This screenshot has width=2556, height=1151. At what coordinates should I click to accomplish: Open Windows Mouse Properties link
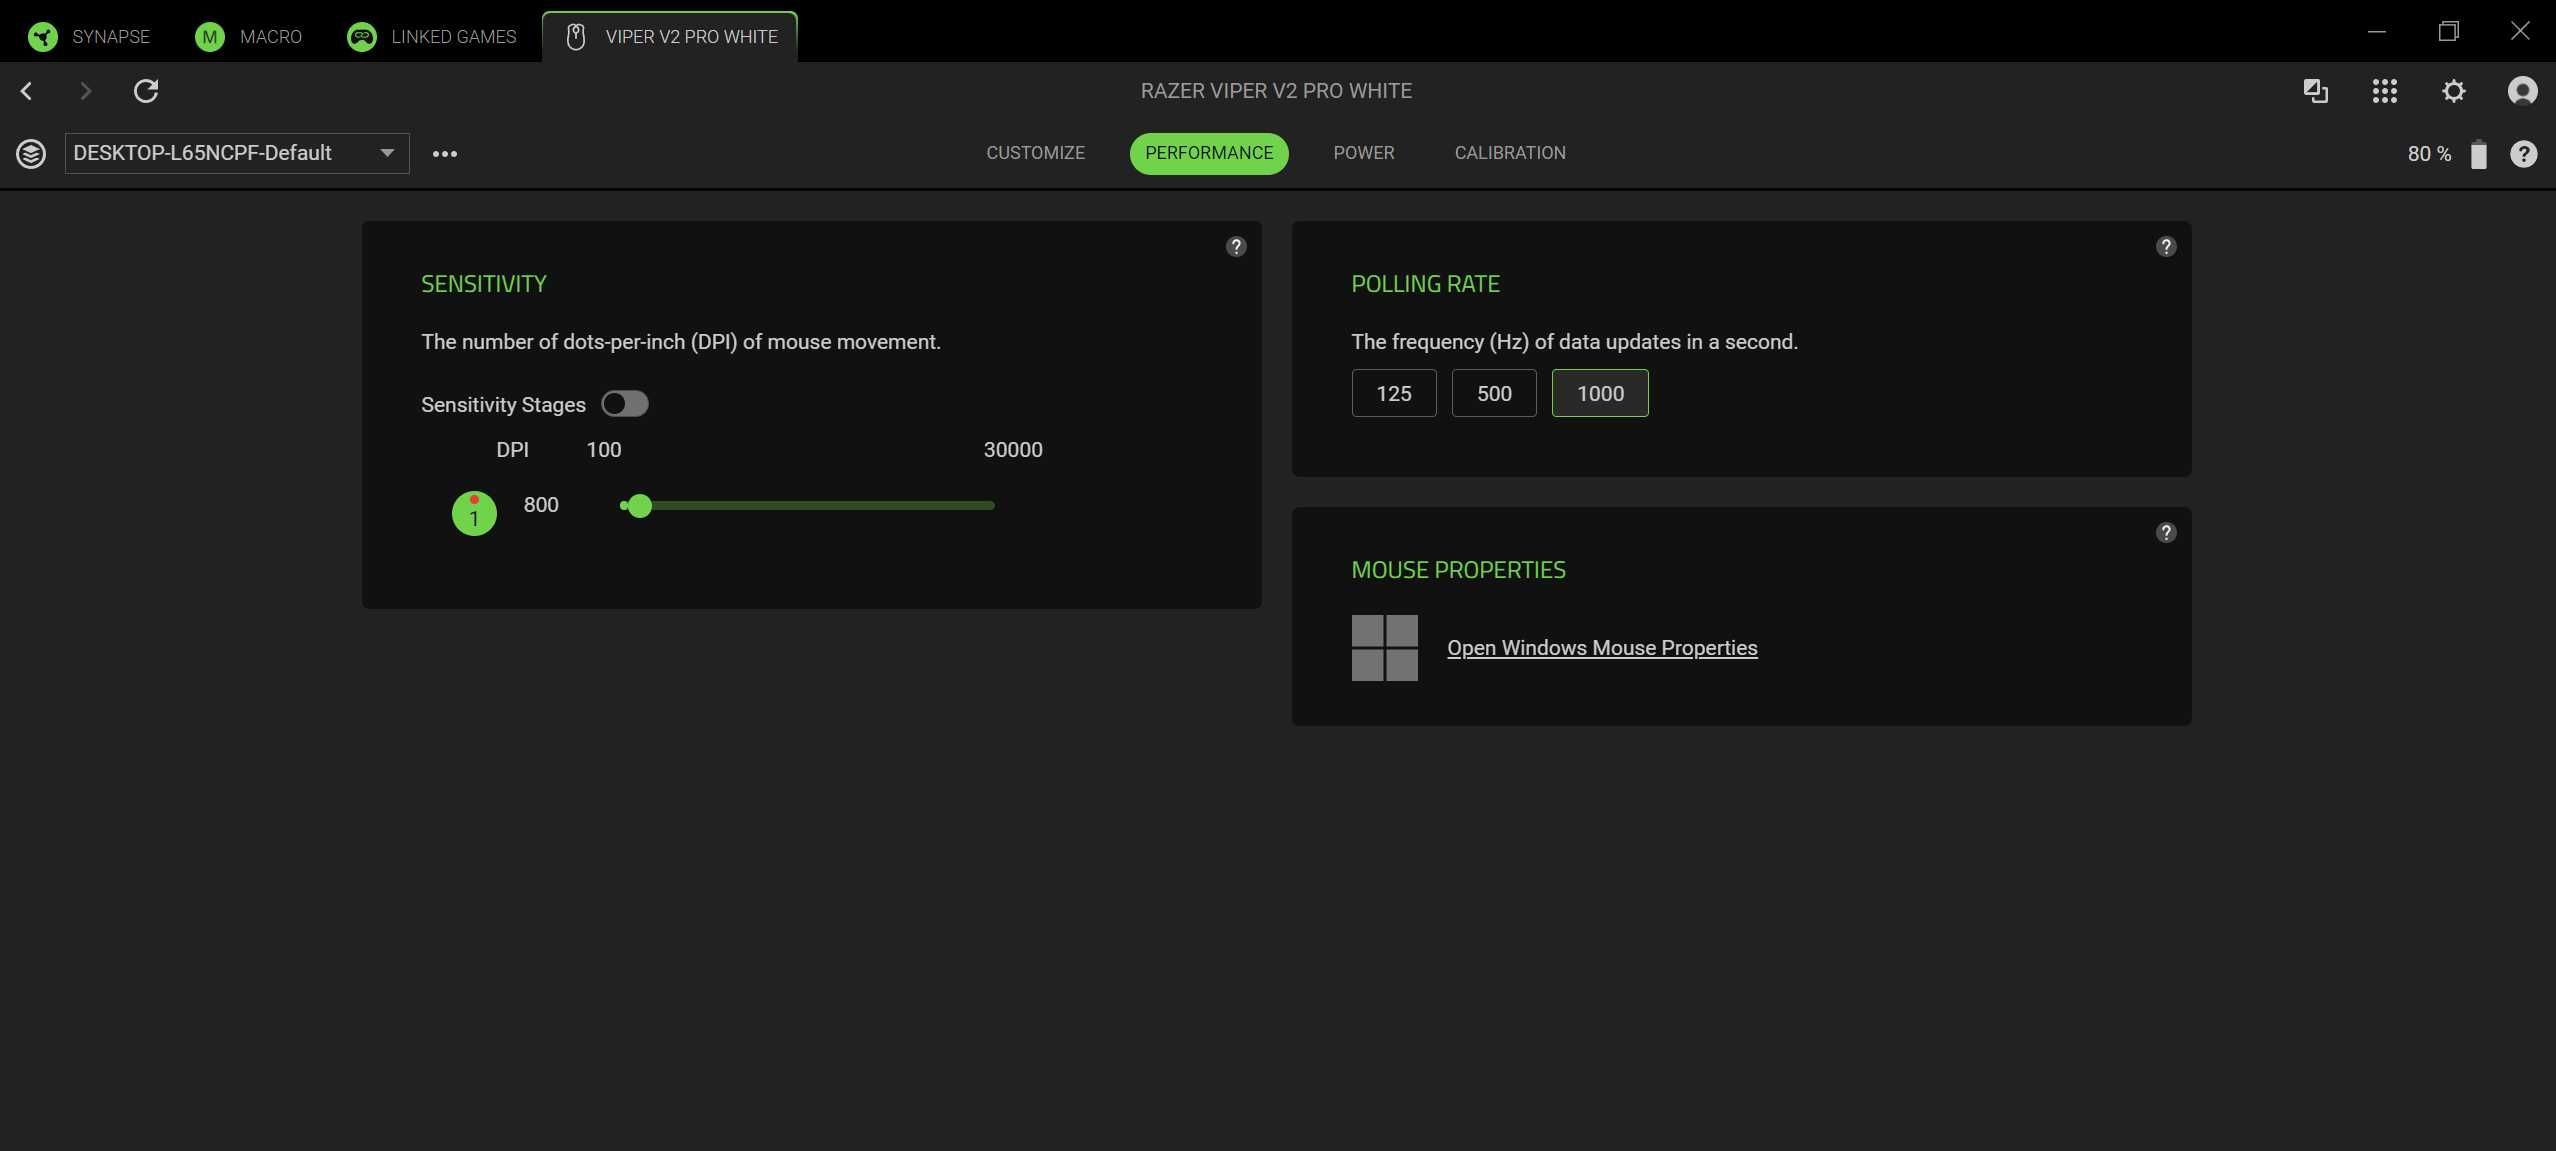pyautogui.click(x=1602, y=648)
